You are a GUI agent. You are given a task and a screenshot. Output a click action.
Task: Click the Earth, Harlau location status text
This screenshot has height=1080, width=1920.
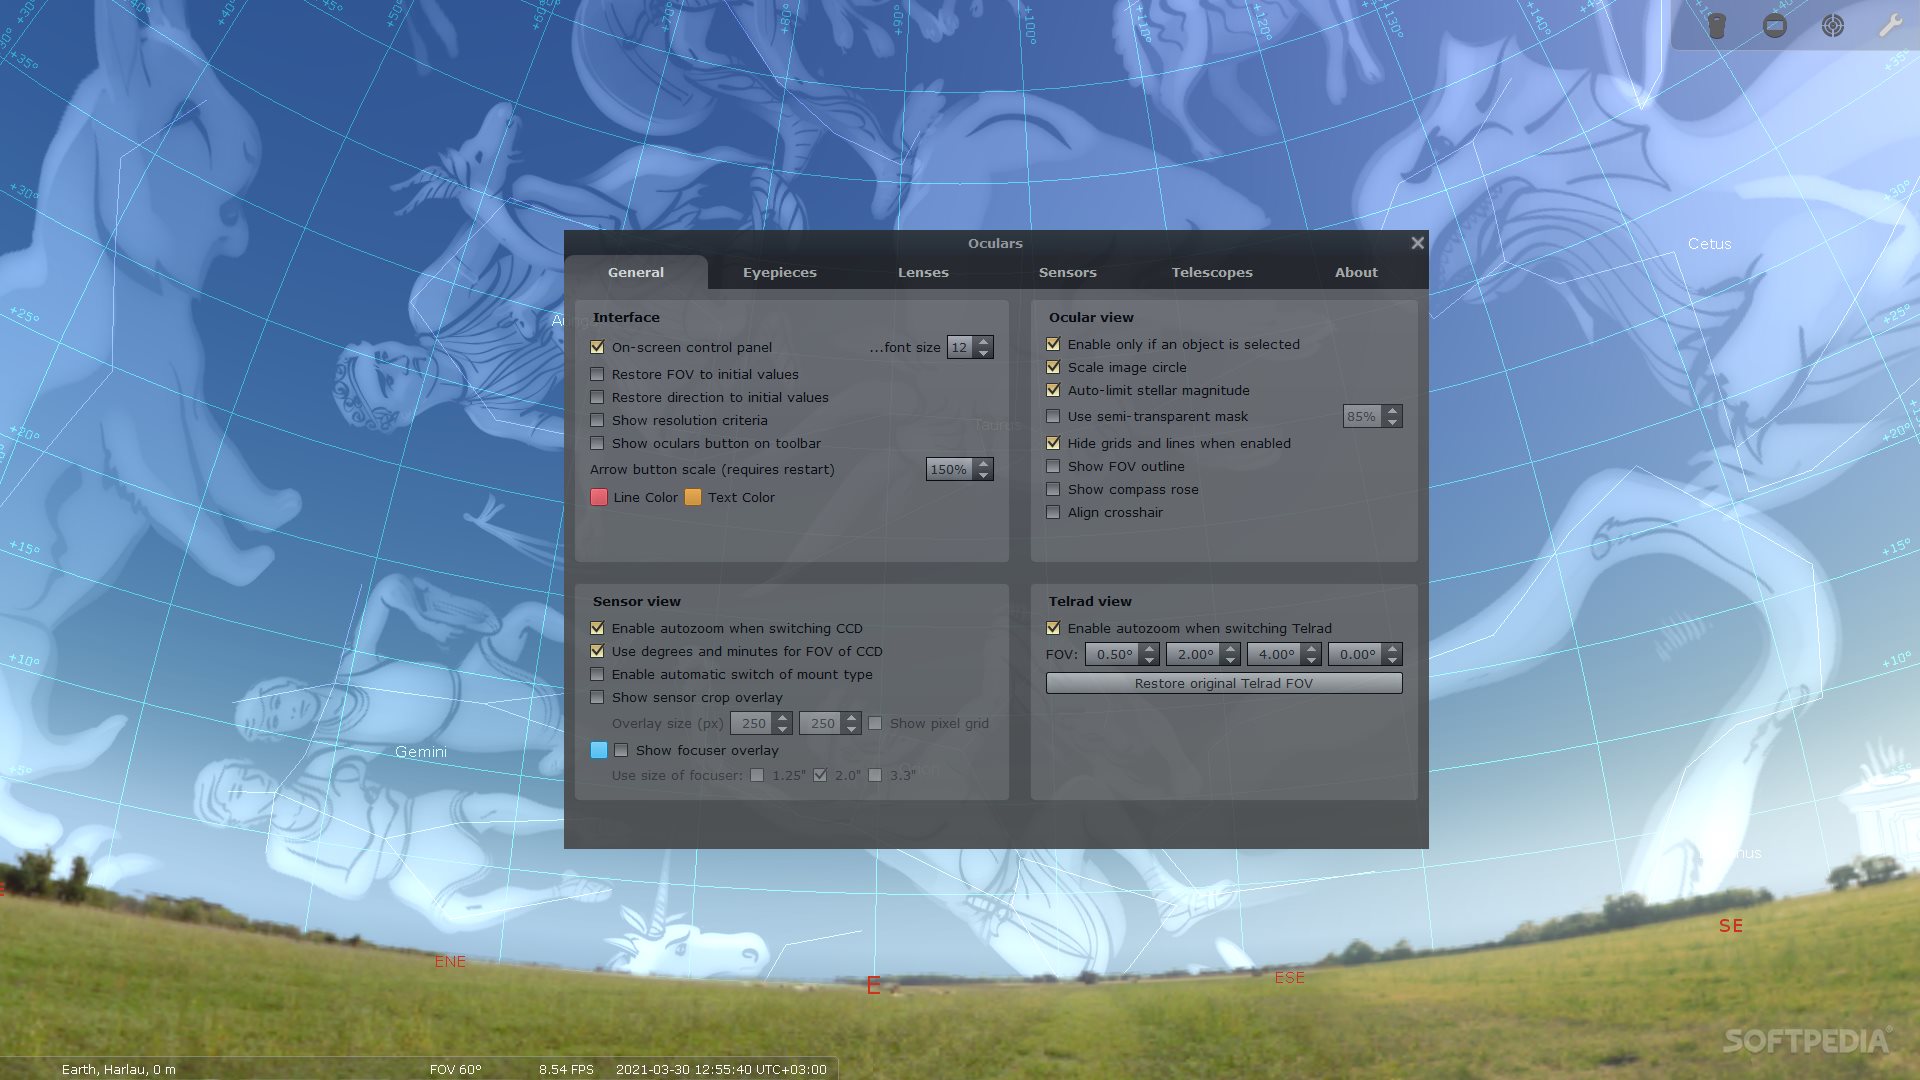[x=118, y=1069]
